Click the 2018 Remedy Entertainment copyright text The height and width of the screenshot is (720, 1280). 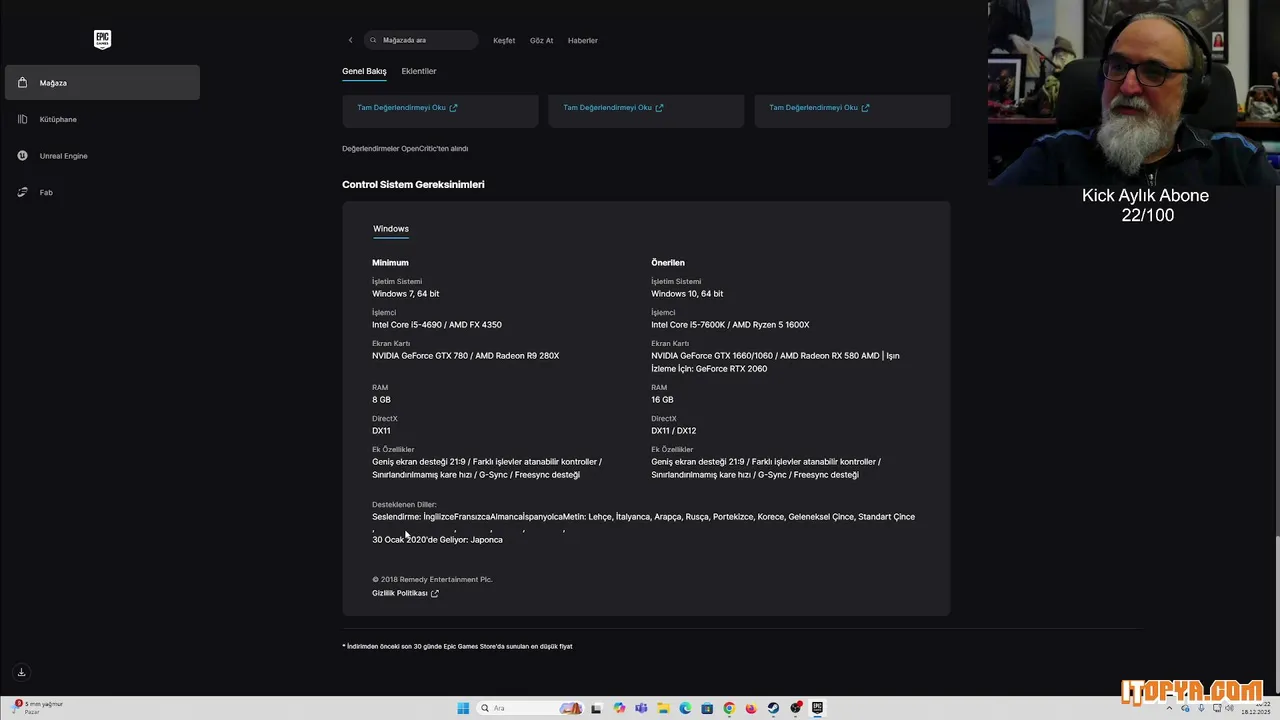coord(432,579)
